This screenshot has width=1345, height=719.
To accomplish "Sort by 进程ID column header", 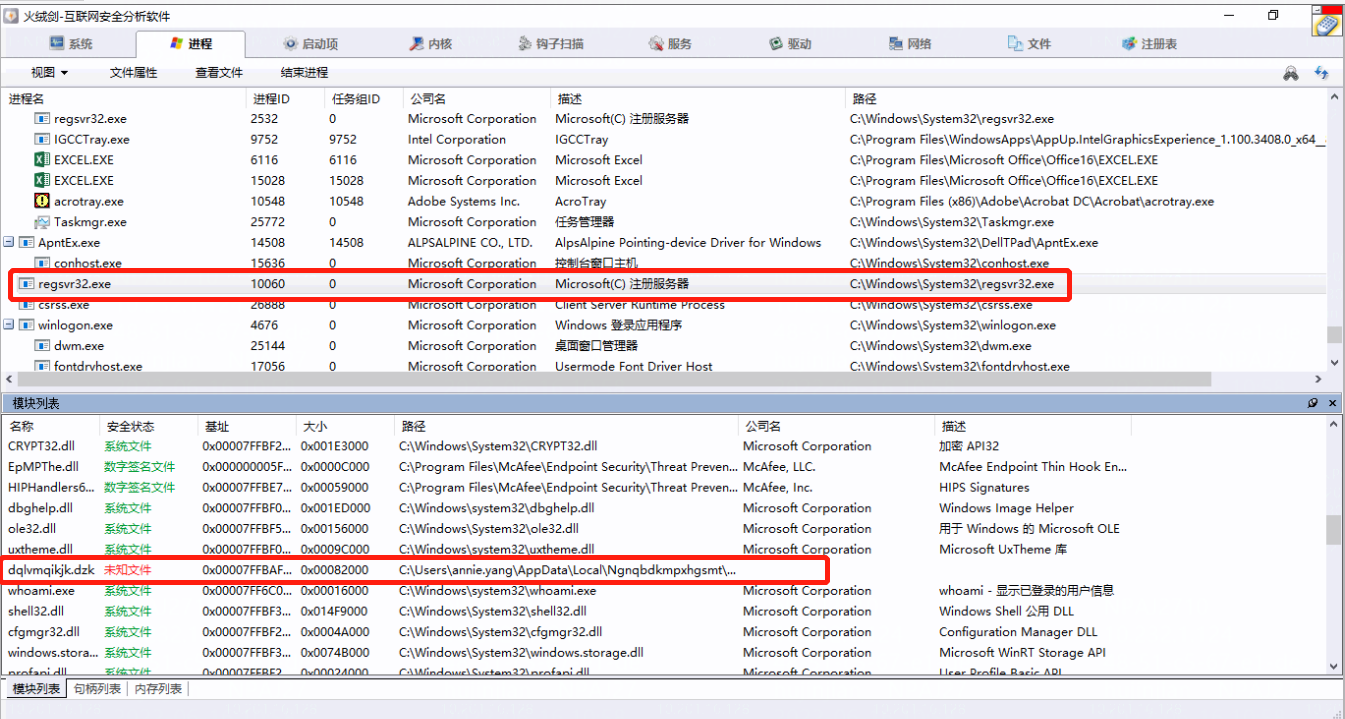I will pyautogui.click(x=286, y=99).
